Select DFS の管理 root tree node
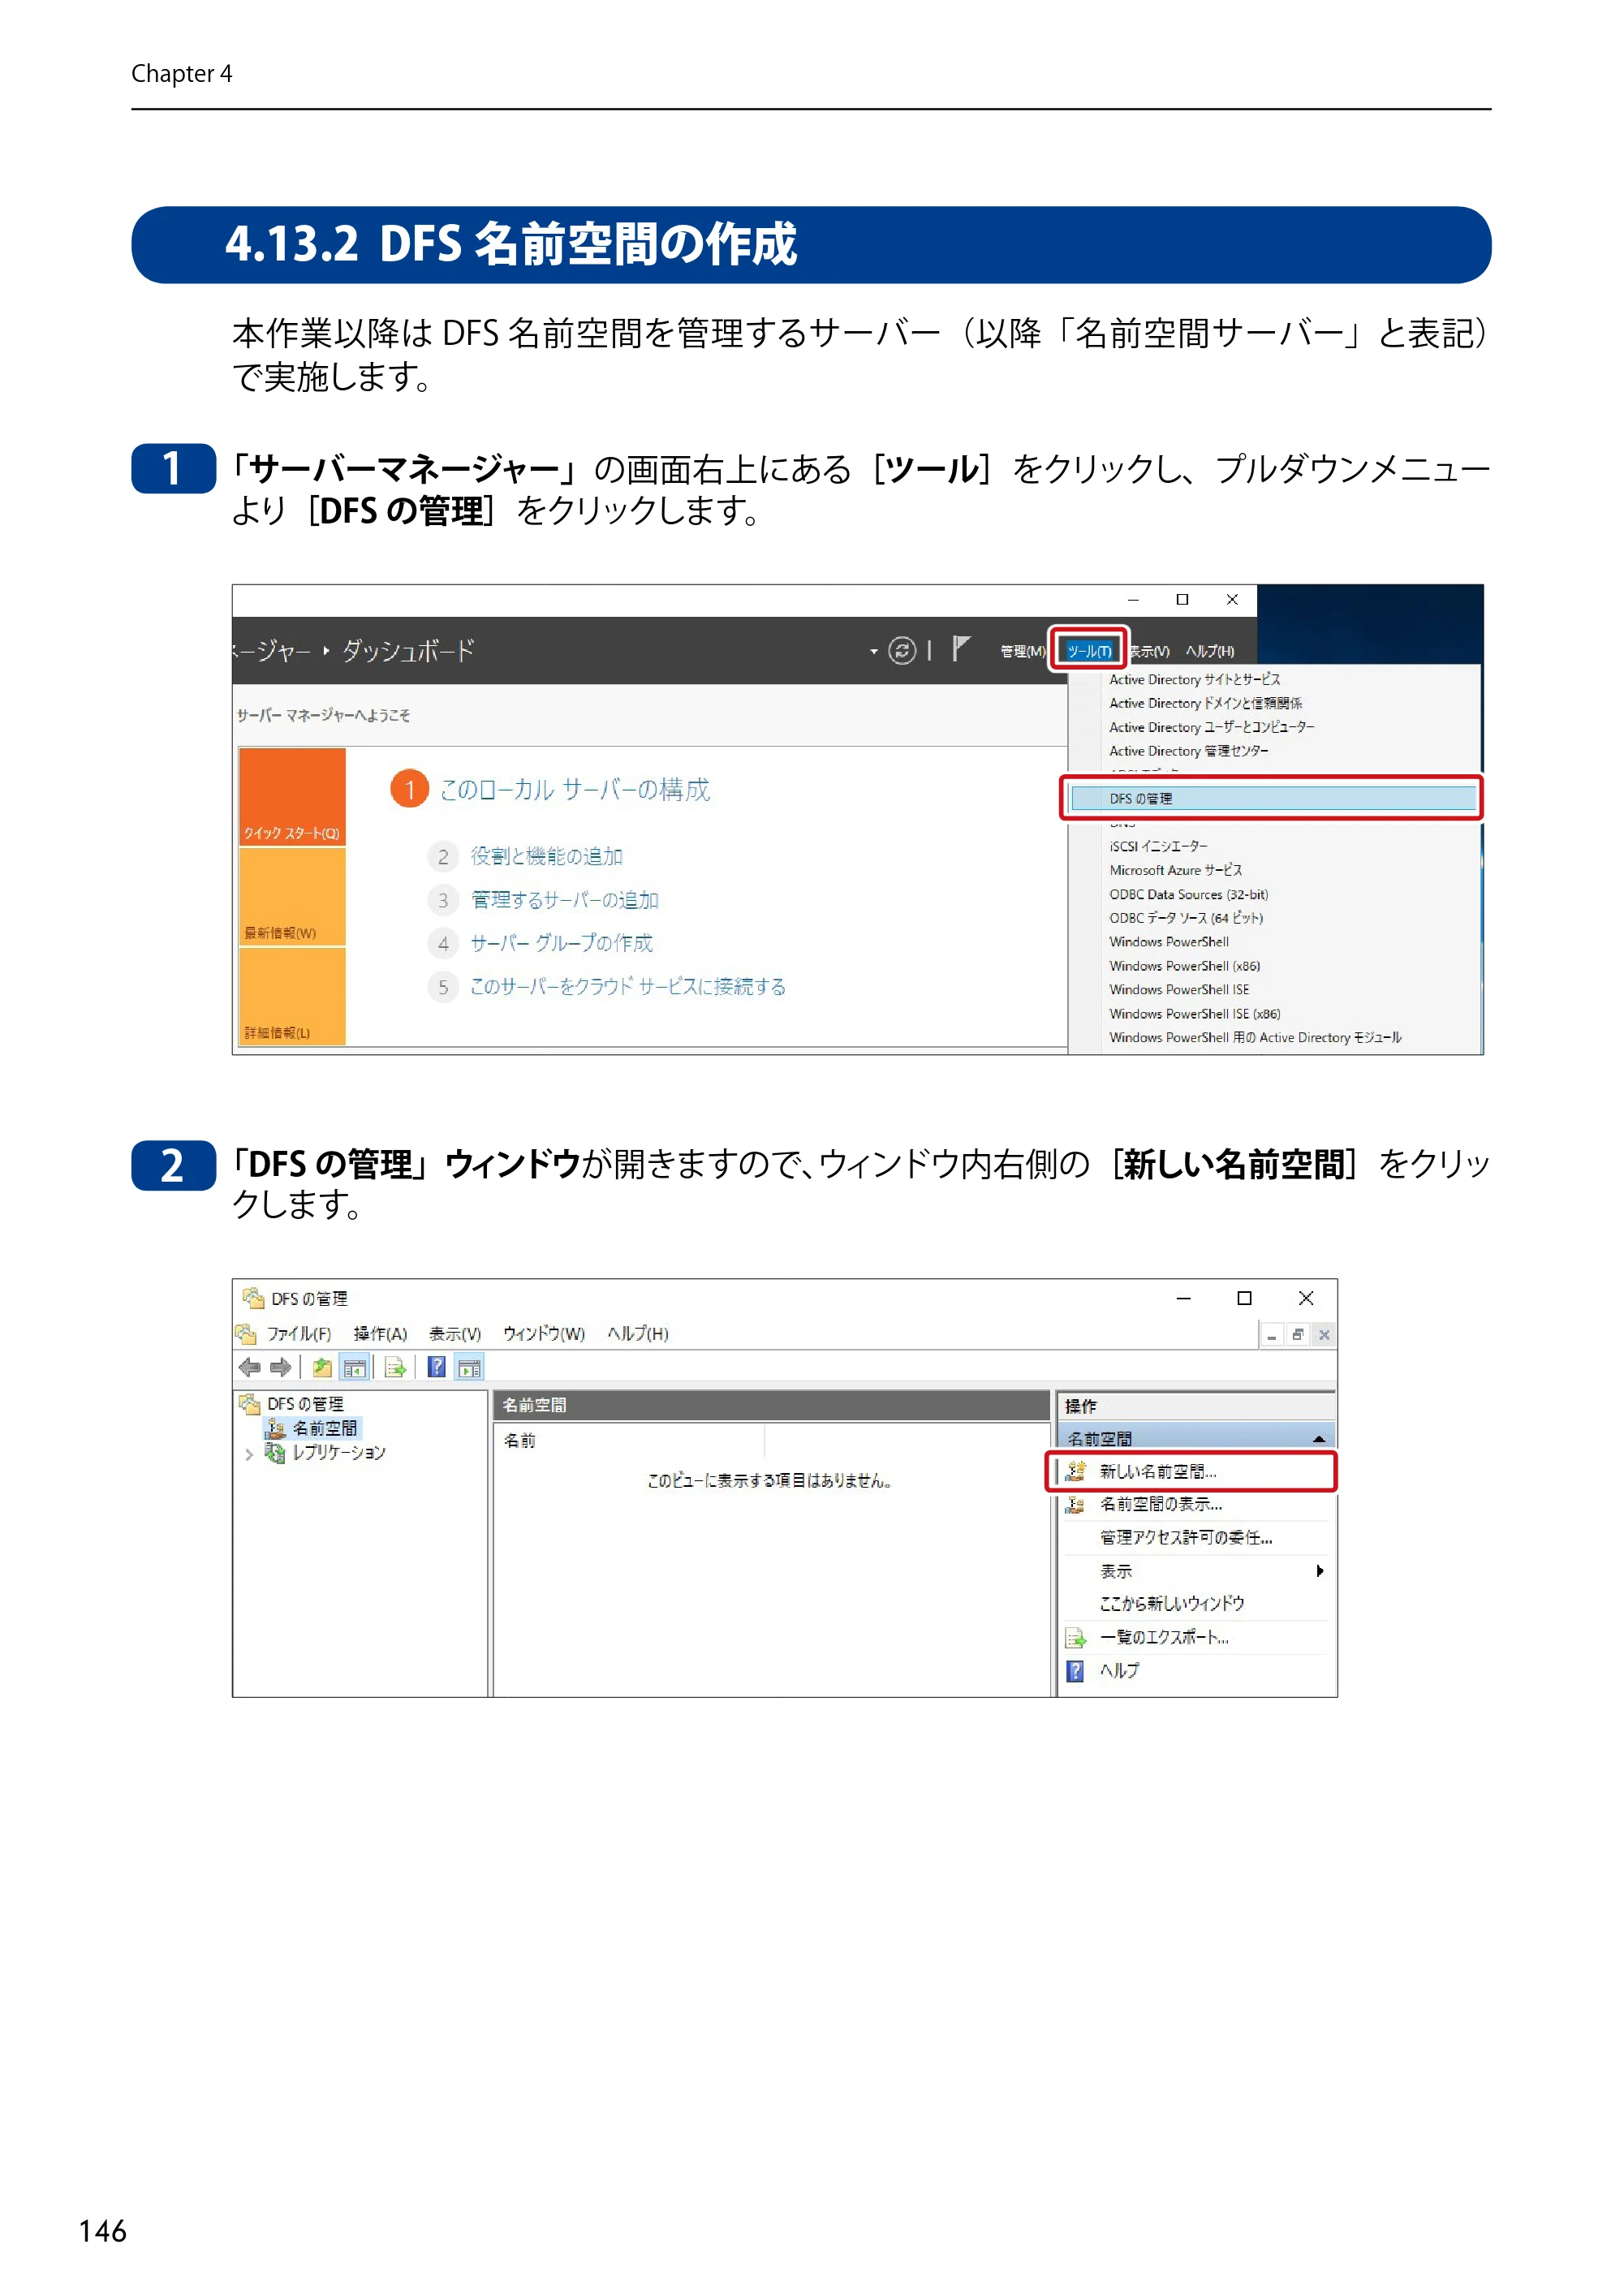 [305, 1404]
